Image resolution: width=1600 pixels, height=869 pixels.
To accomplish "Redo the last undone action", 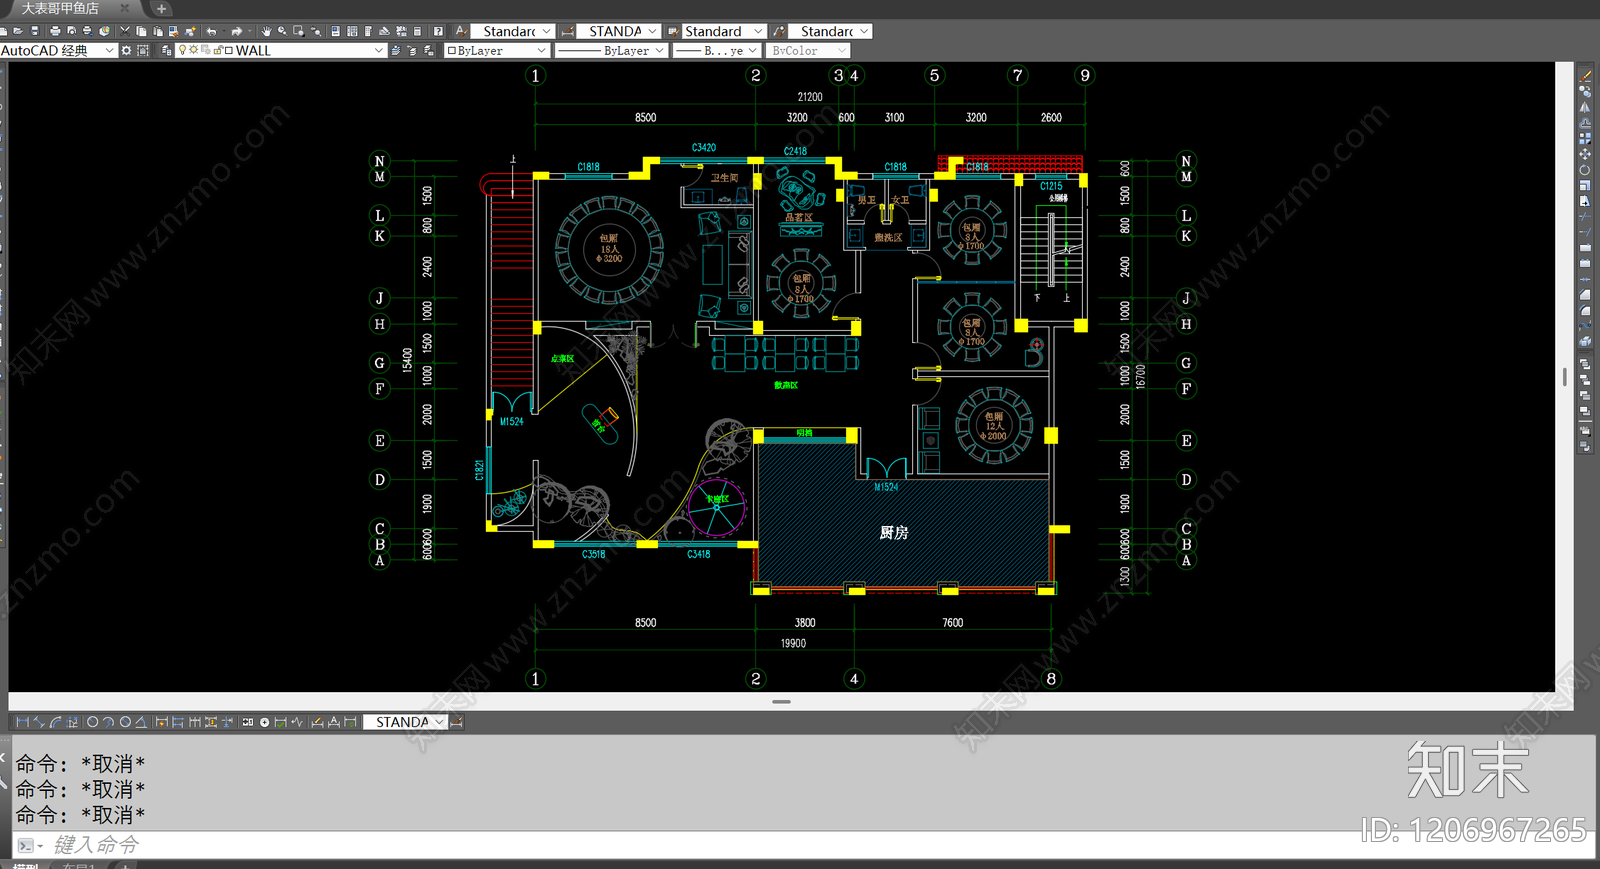I will tap(237, 31).
